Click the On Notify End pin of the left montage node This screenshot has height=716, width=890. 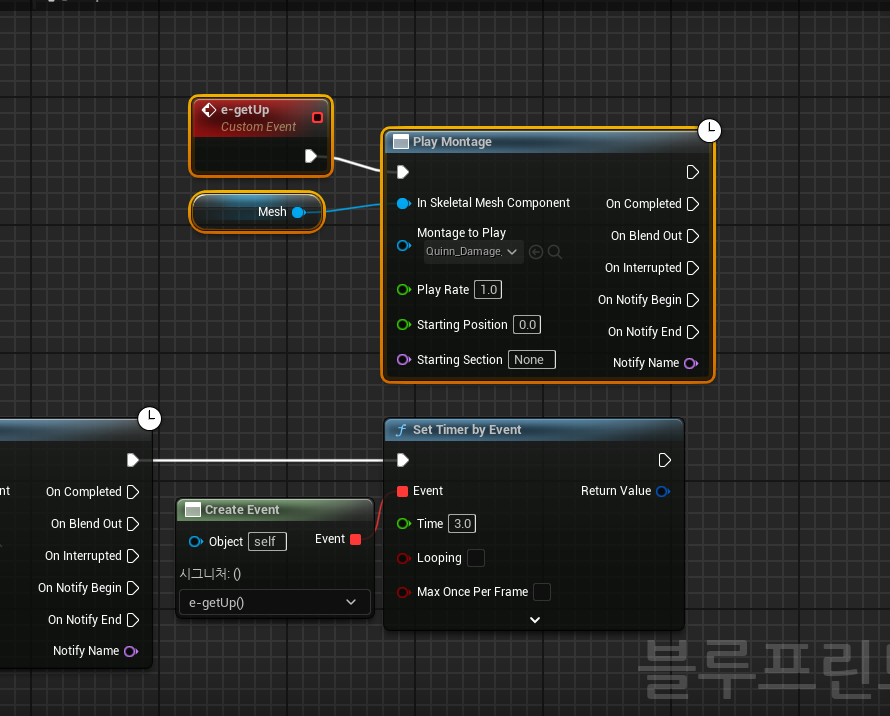tap(133, 619)
